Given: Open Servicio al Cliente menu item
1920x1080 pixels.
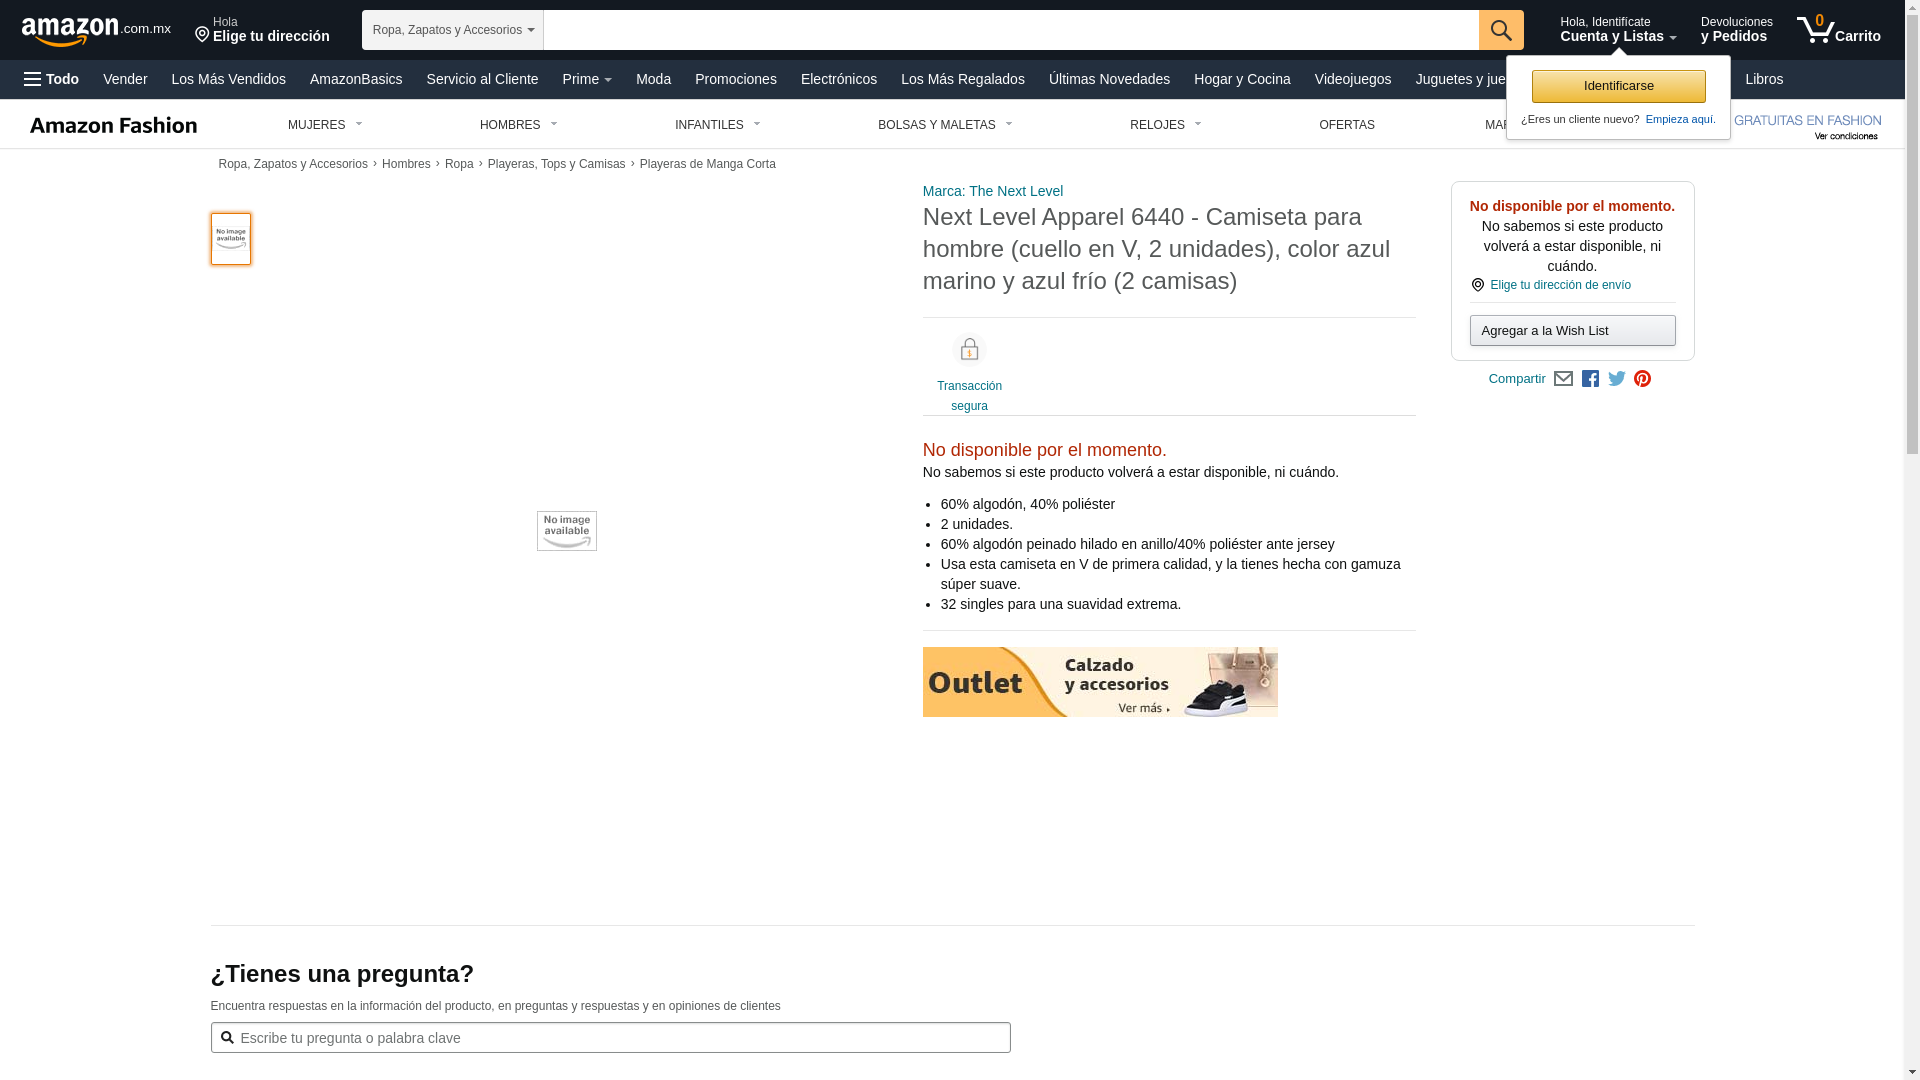Looking at the screenshot, I should [x=482, y=79].
